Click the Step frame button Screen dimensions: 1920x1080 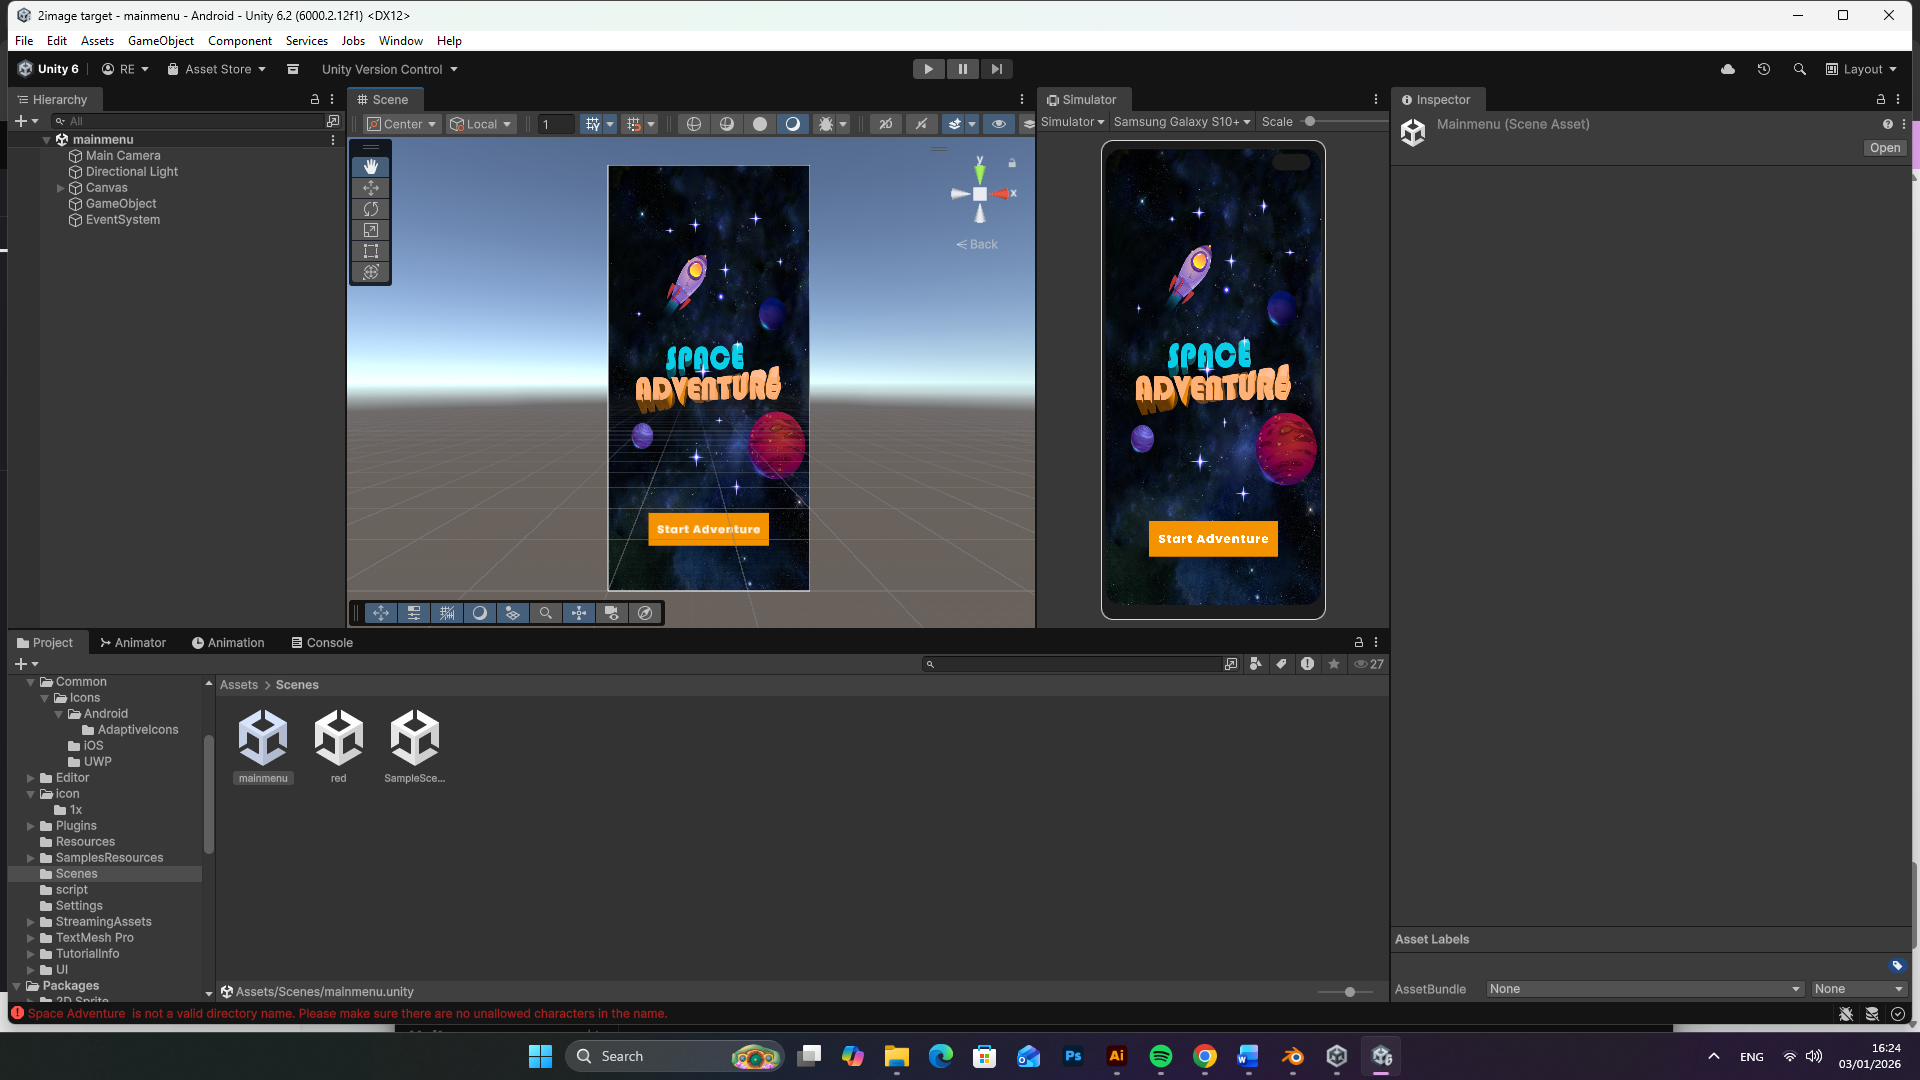click(996, 69)
